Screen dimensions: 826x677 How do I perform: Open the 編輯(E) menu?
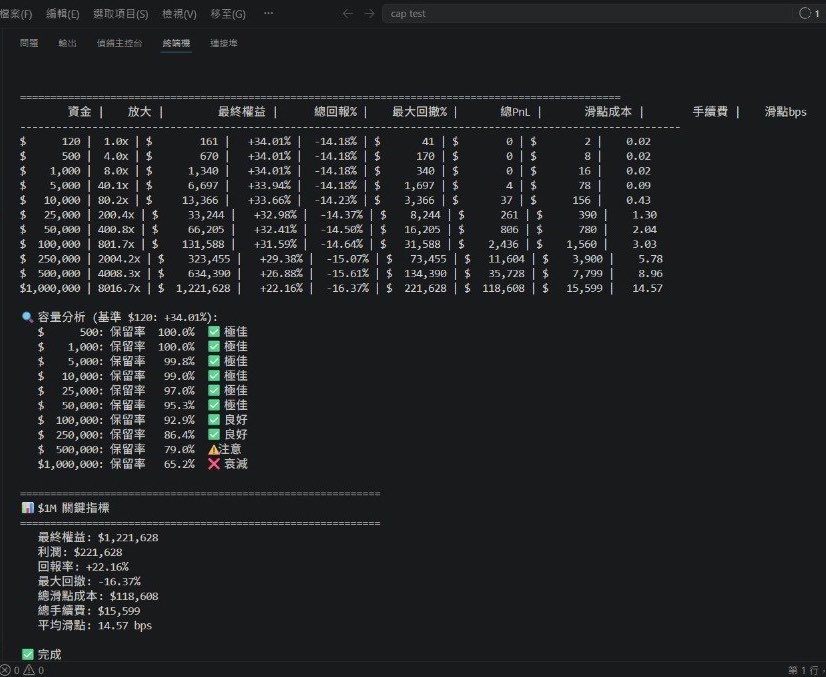tap(63, 14)
